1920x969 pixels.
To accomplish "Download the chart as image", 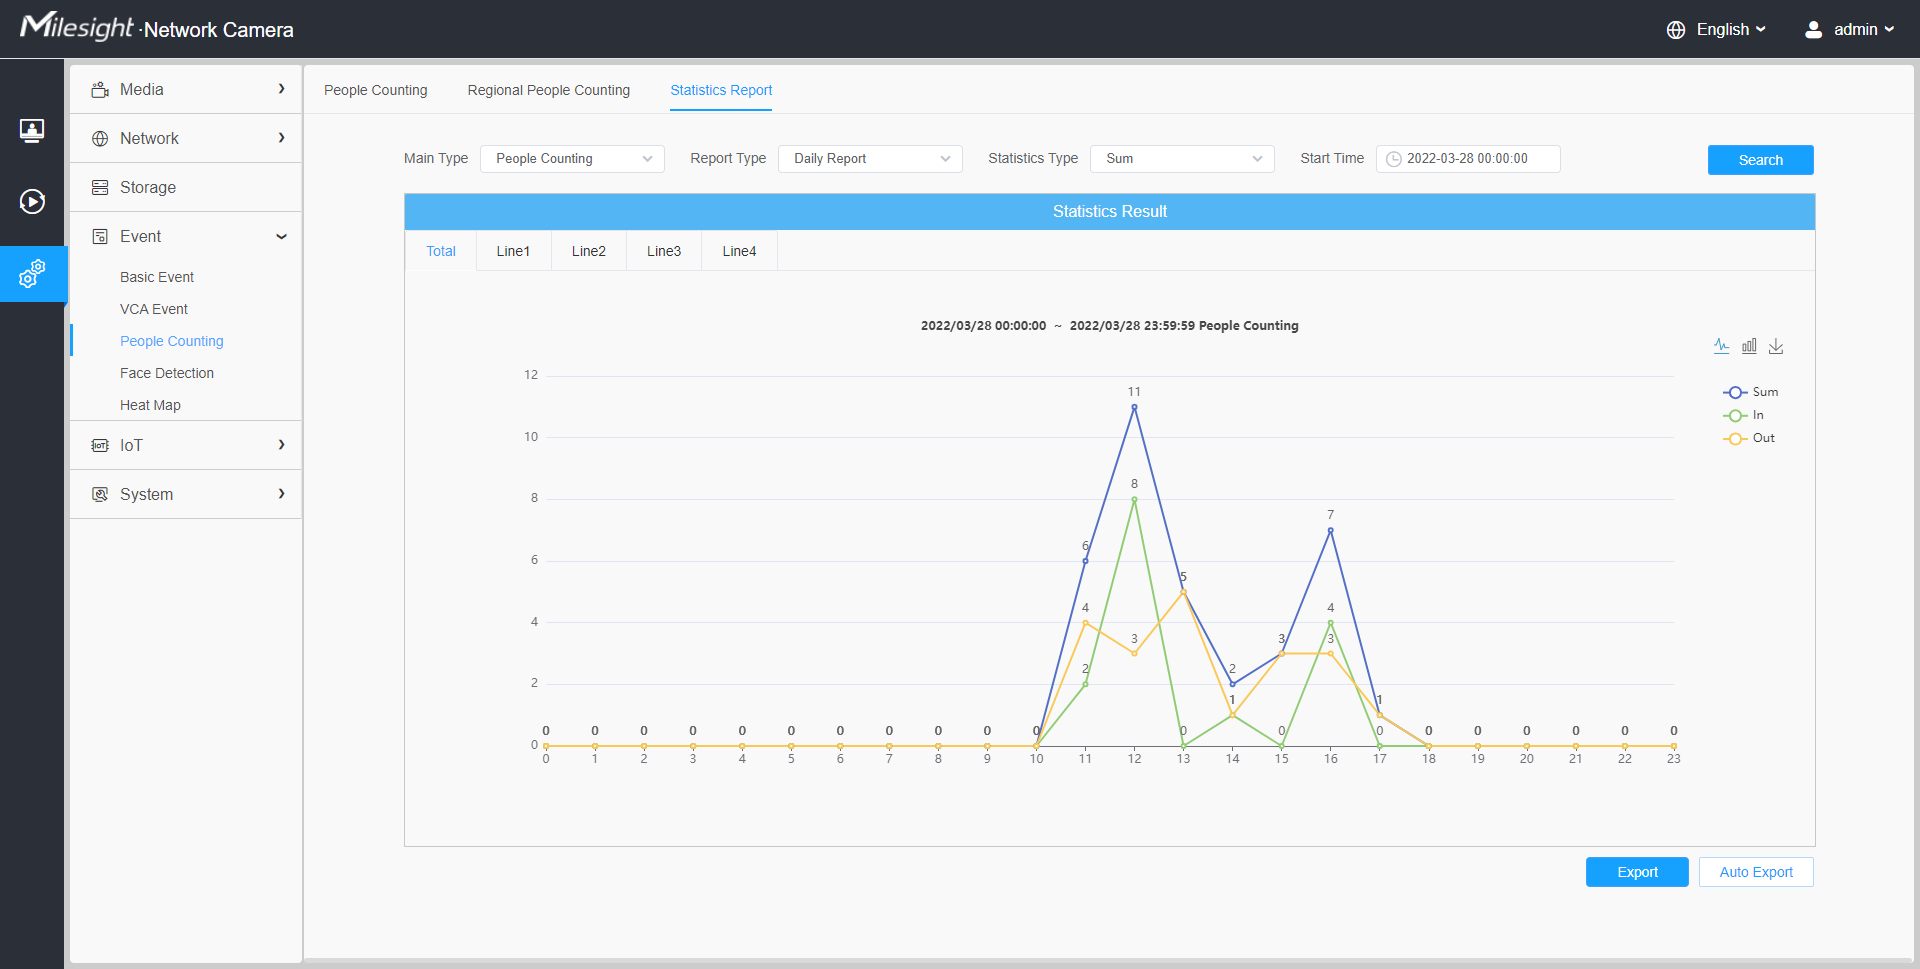I will click(x=1776, y=346).
